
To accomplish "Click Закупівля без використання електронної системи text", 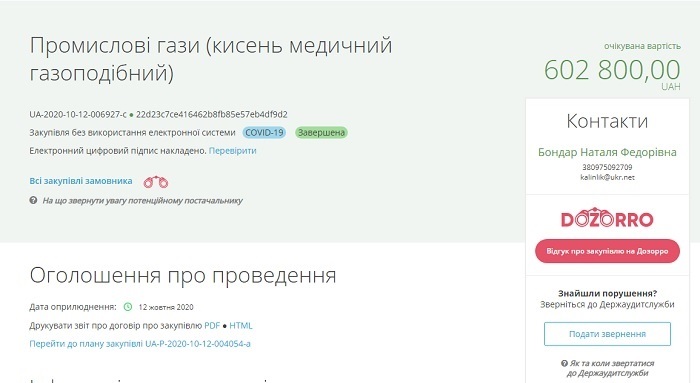I will [132, 133].
